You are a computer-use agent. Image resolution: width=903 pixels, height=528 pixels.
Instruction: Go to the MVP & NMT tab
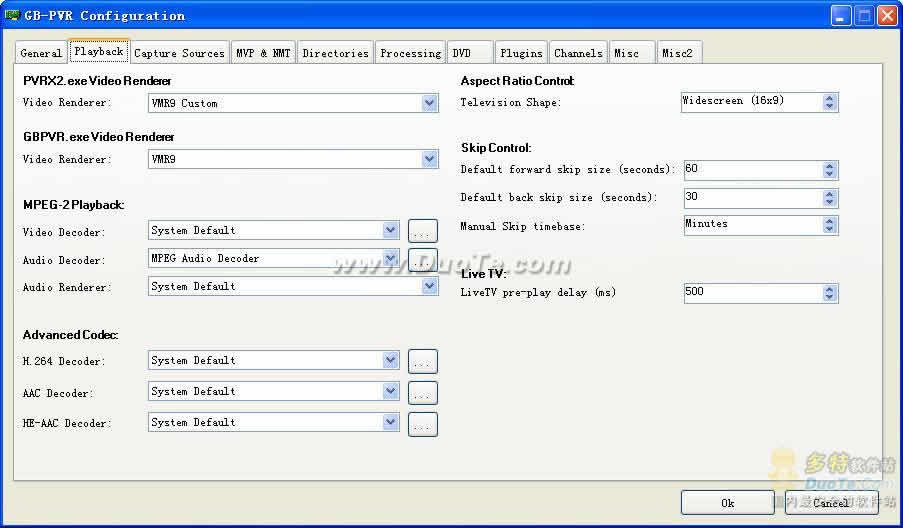(263, 52)
